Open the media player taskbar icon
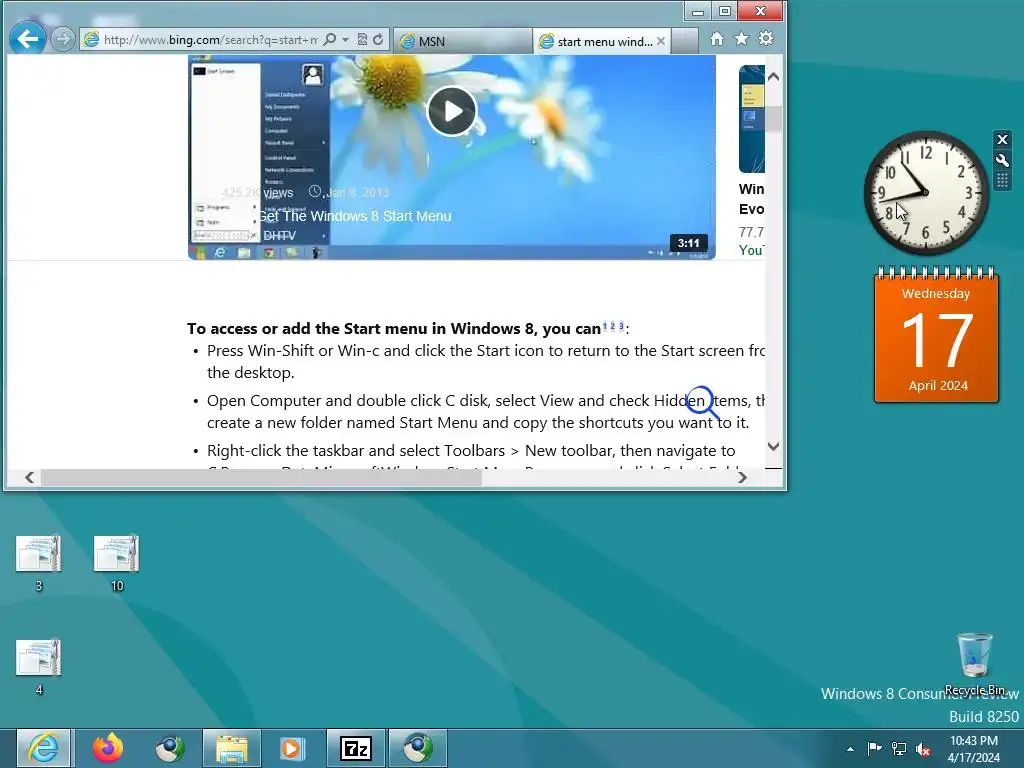Image resolution: width=1024 pixels, height=768 pixels. click(292, 748)
